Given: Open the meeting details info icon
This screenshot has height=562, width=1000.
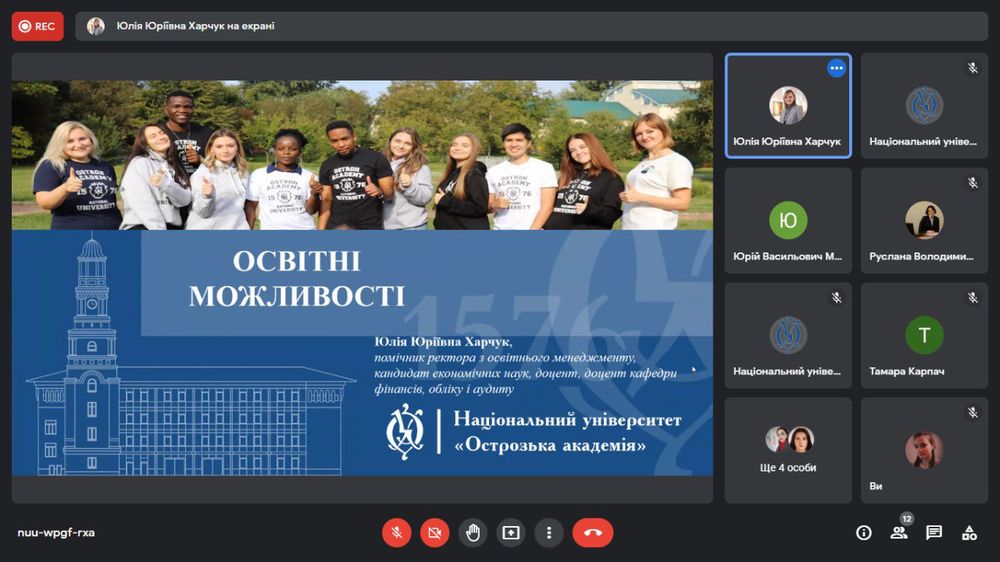Looking at the screenshot, I should point(864,533).
